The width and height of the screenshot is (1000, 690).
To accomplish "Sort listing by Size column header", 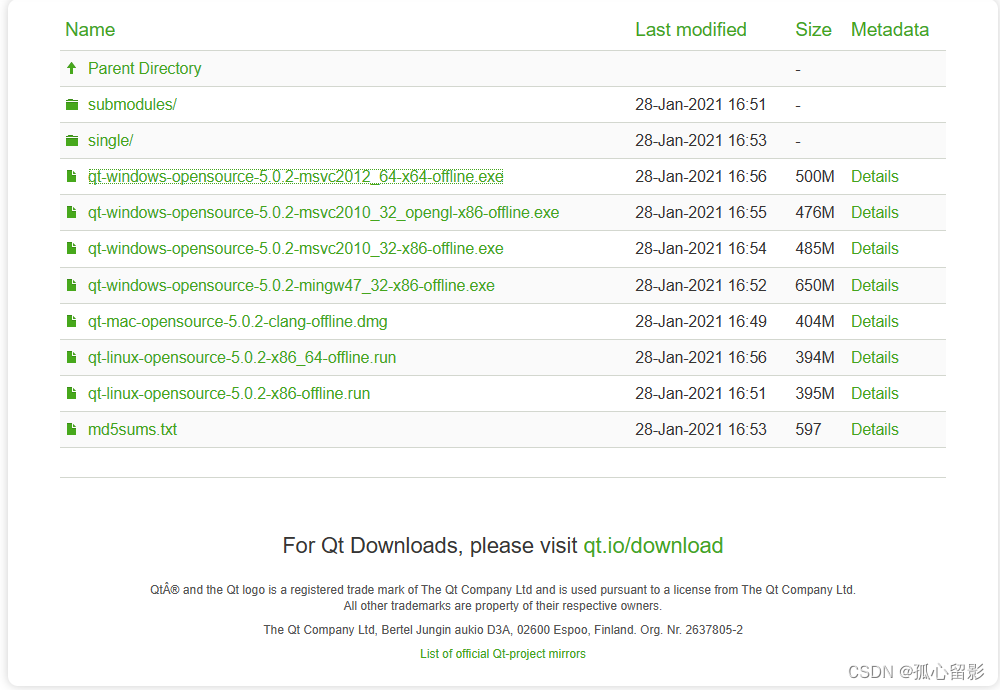I will point(813,29).
